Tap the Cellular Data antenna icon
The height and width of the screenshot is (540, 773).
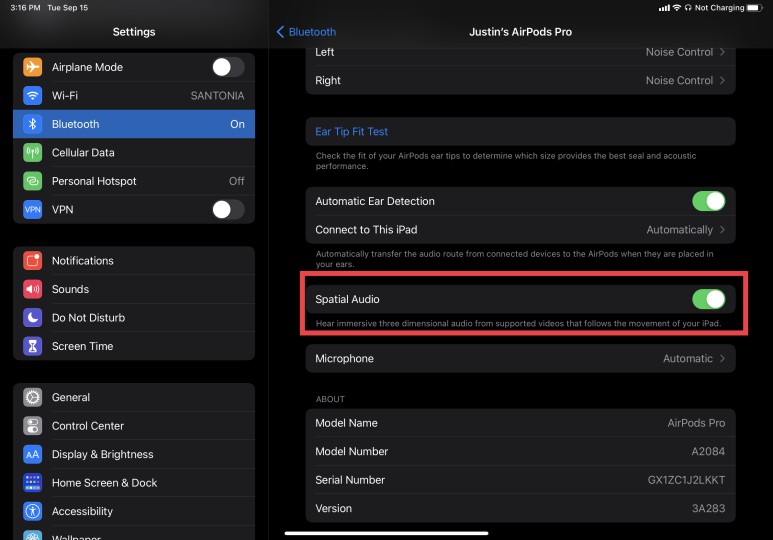[x=33, y=153]
